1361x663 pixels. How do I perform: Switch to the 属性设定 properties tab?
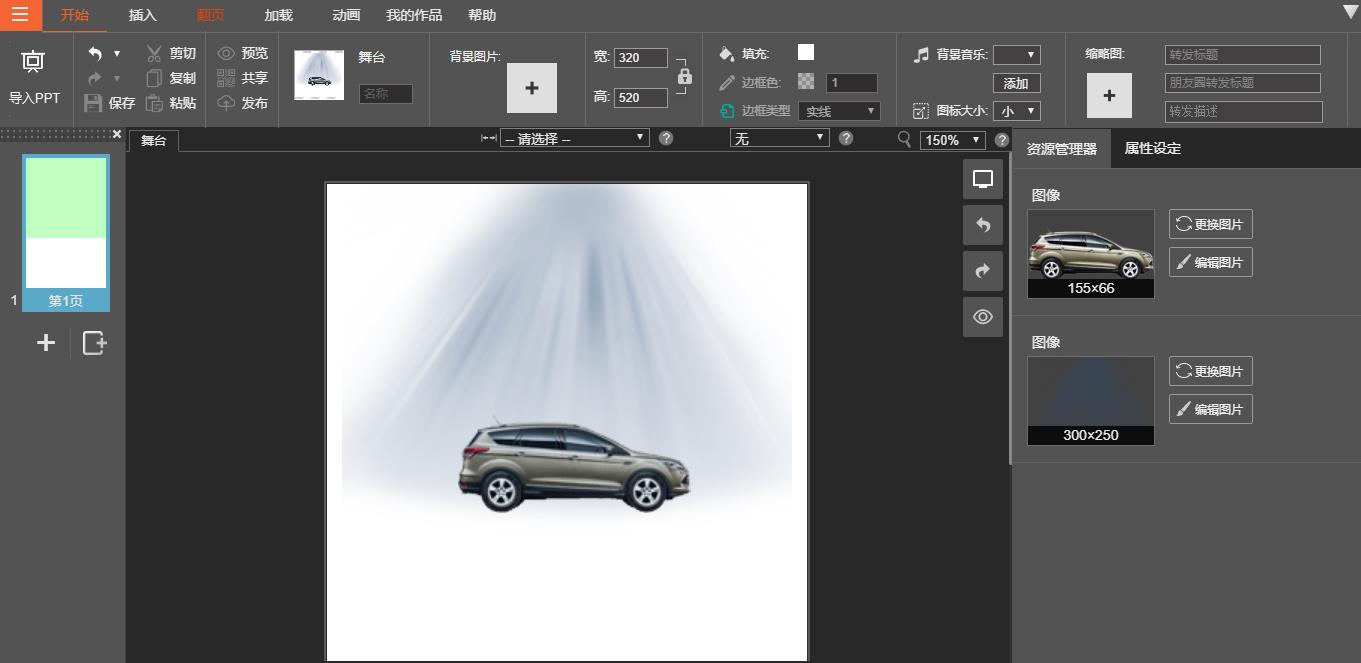click(x=1152, y=148)
